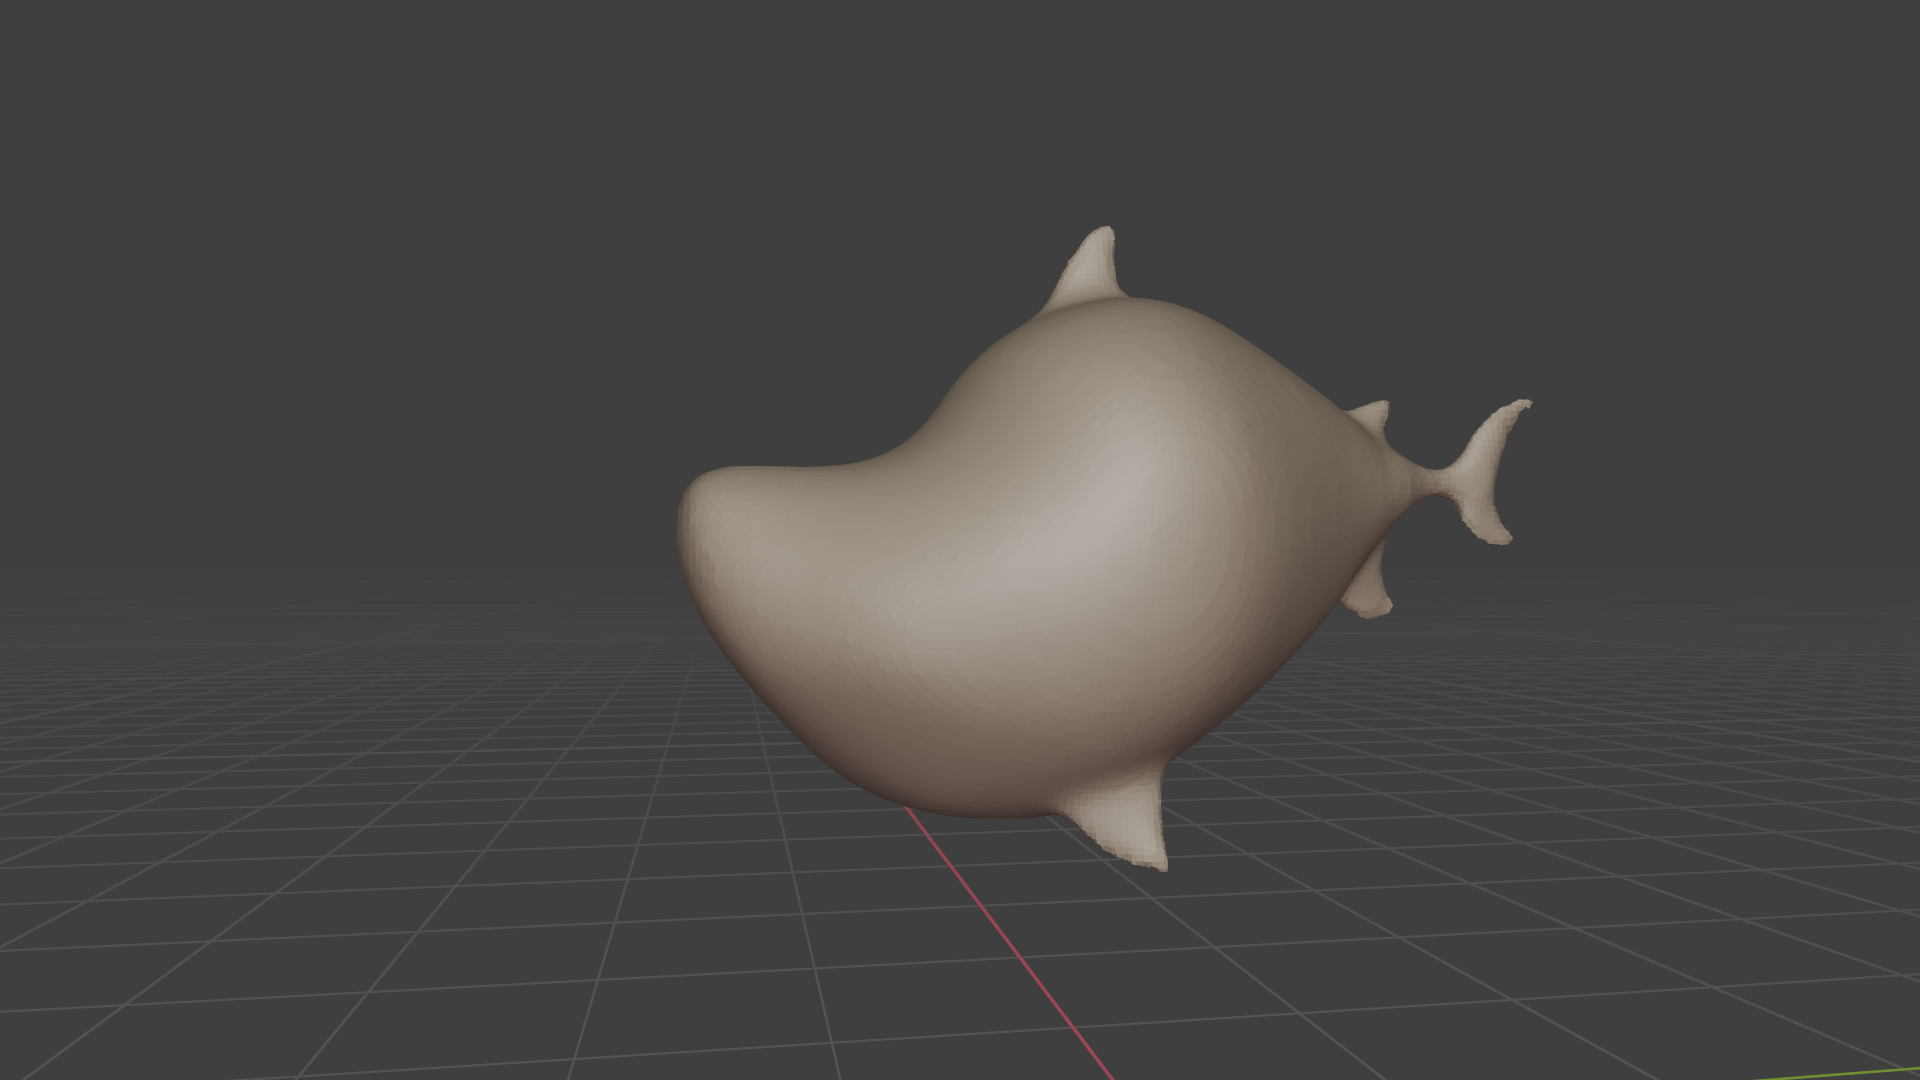Click the tip of the dorsal fin
Viewport: 1920px width, 1080px height.
click(1105, 232)
